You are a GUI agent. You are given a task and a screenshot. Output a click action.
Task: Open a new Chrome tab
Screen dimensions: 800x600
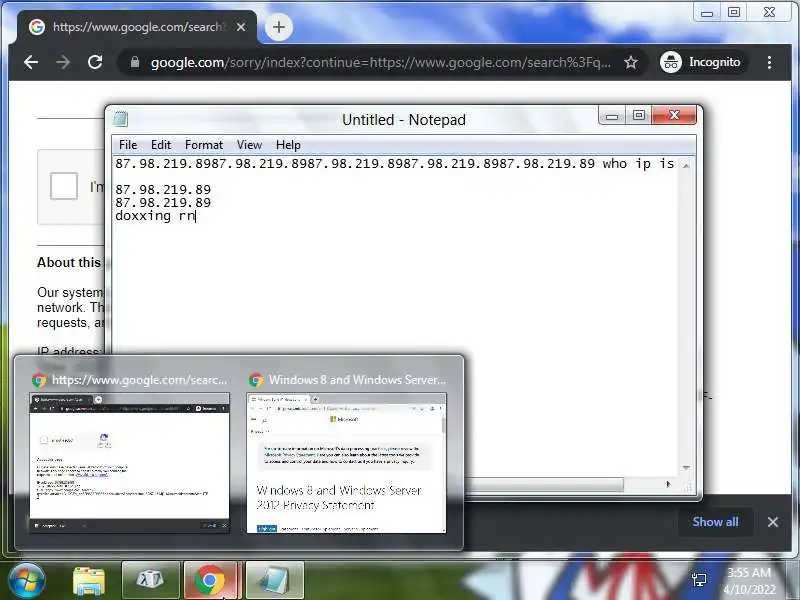(x=279, y=27)
